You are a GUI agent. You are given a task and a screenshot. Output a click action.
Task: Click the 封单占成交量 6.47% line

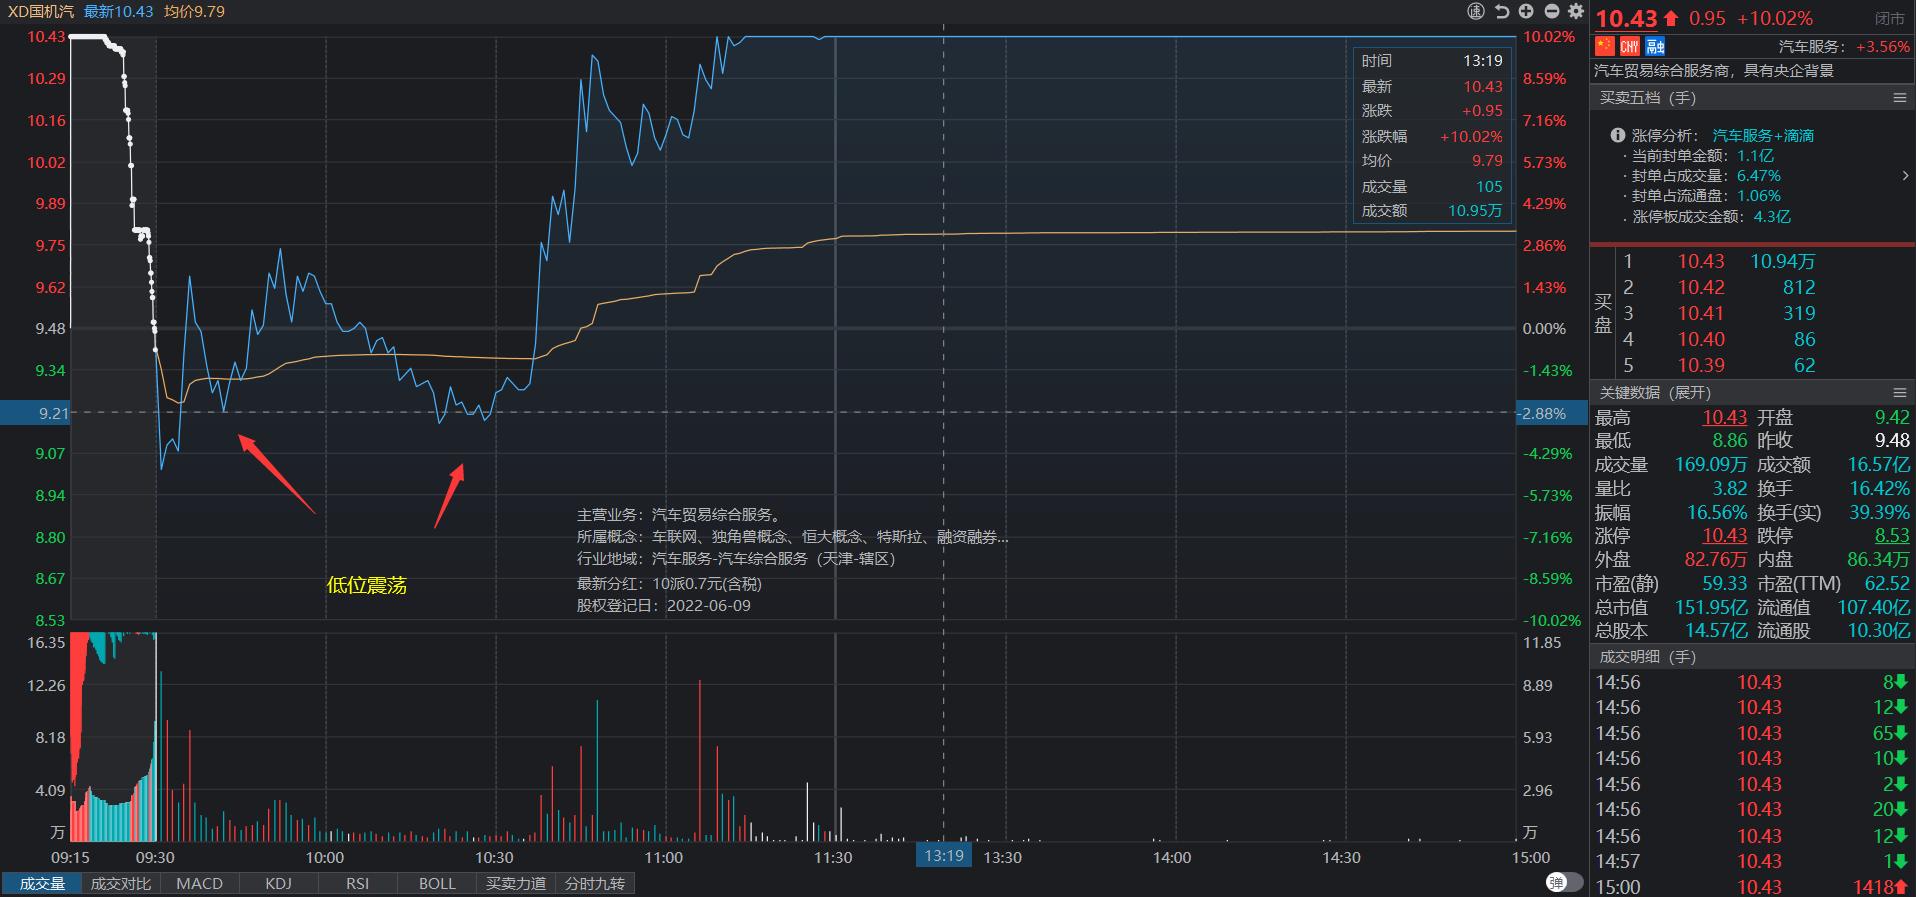click(1700, 176)
